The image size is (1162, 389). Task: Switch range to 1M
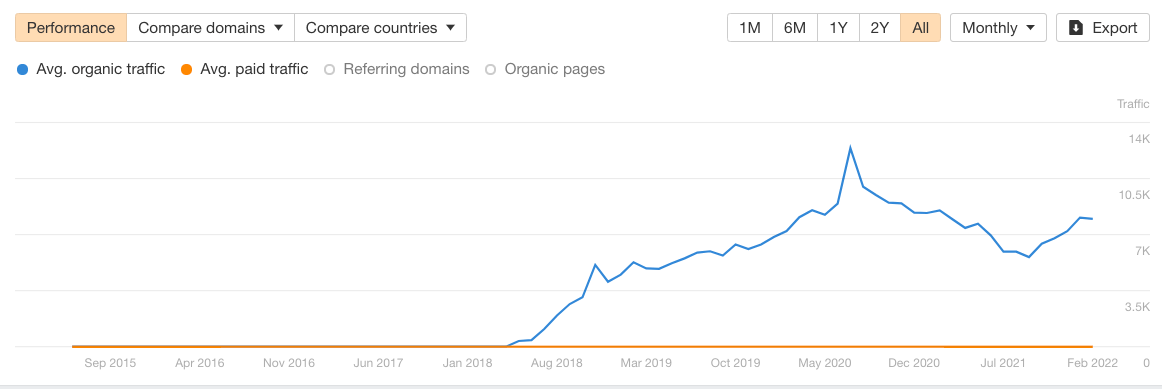coord(750,28)
